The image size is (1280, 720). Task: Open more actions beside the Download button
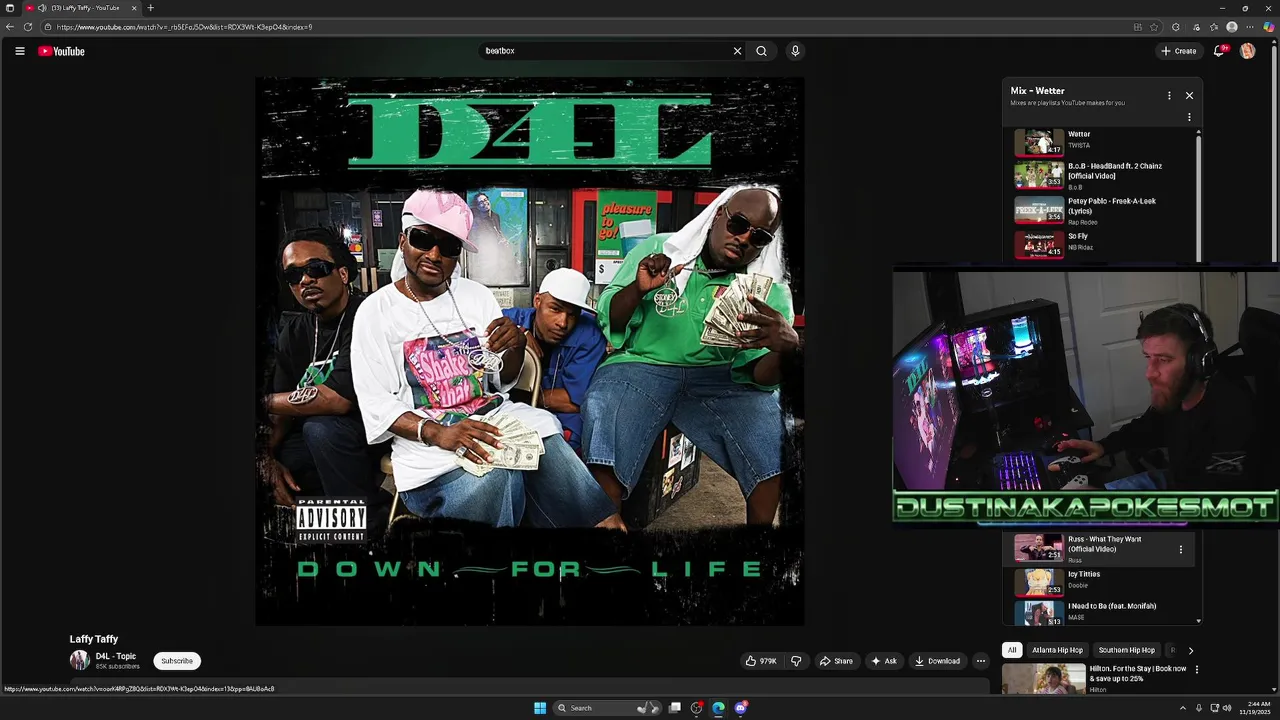click(x=980, y=661)
